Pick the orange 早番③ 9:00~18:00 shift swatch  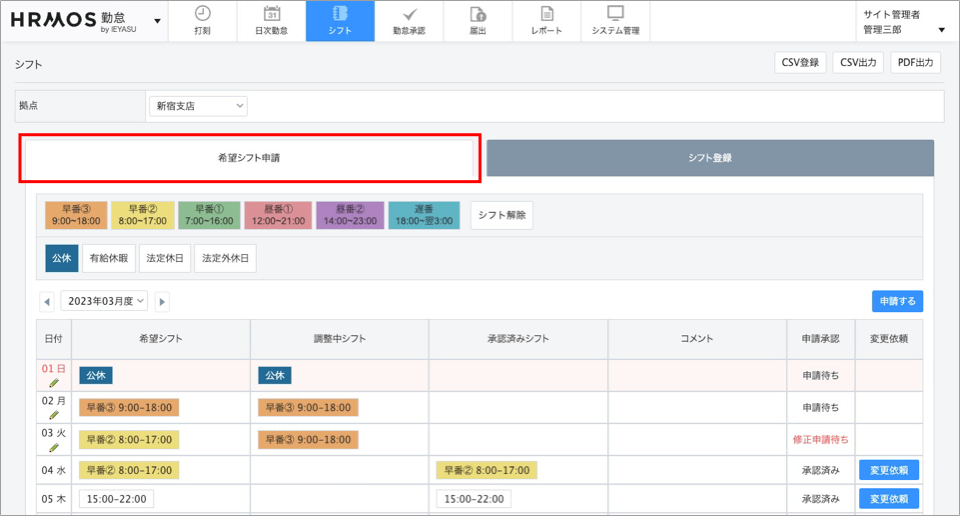[x=76, y=215]
